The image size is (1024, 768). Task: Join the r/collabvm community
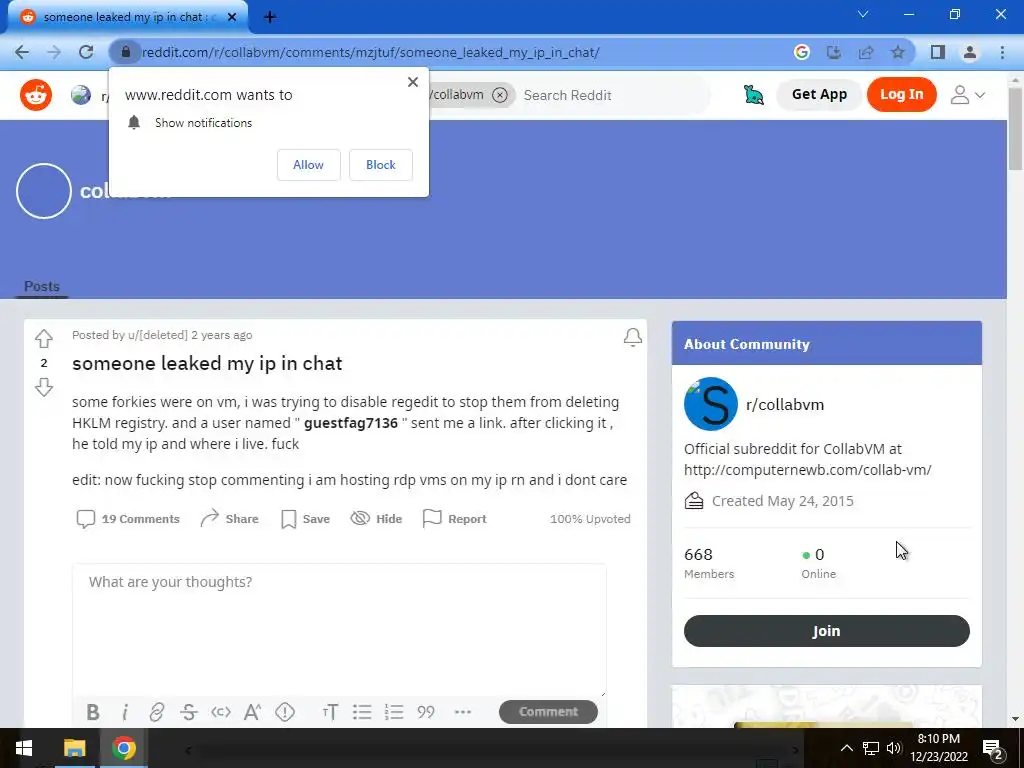point(826,631)
